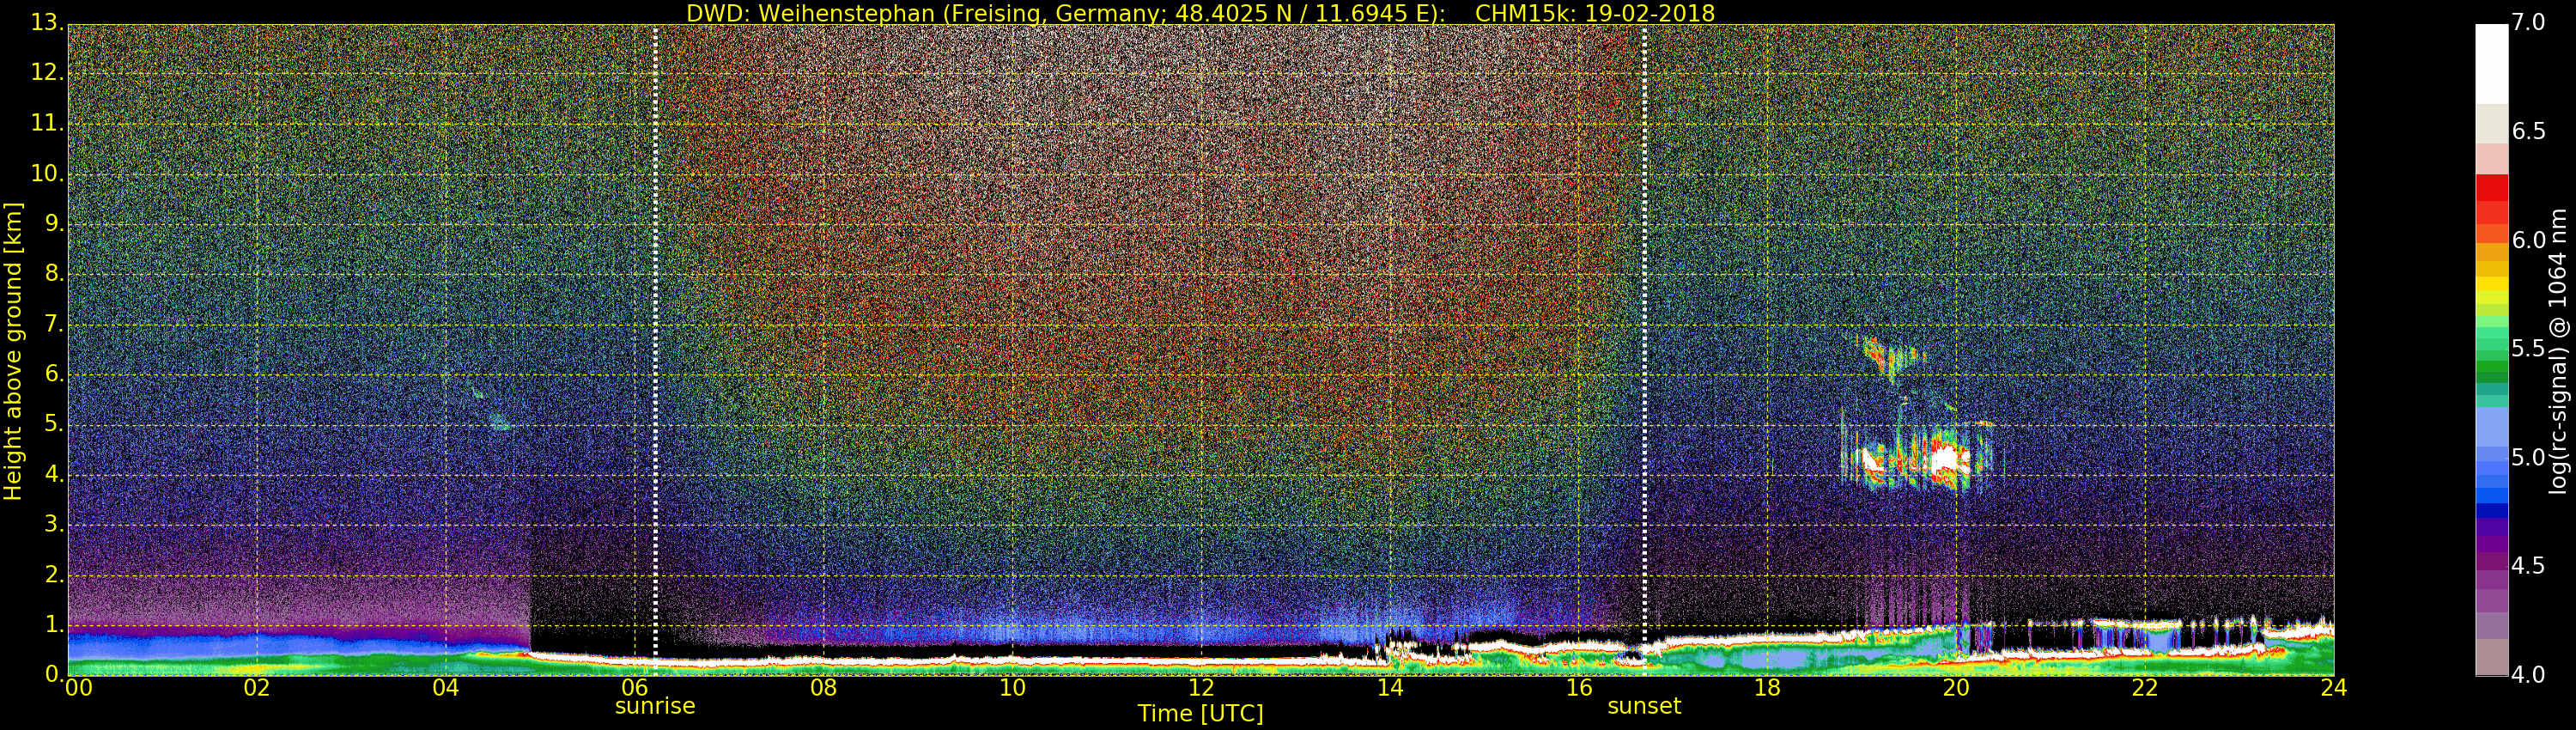The image size is (2576, 730).
Task: Click the 6.0 value on the colorbar scale
Action: tap(2529, 240)
